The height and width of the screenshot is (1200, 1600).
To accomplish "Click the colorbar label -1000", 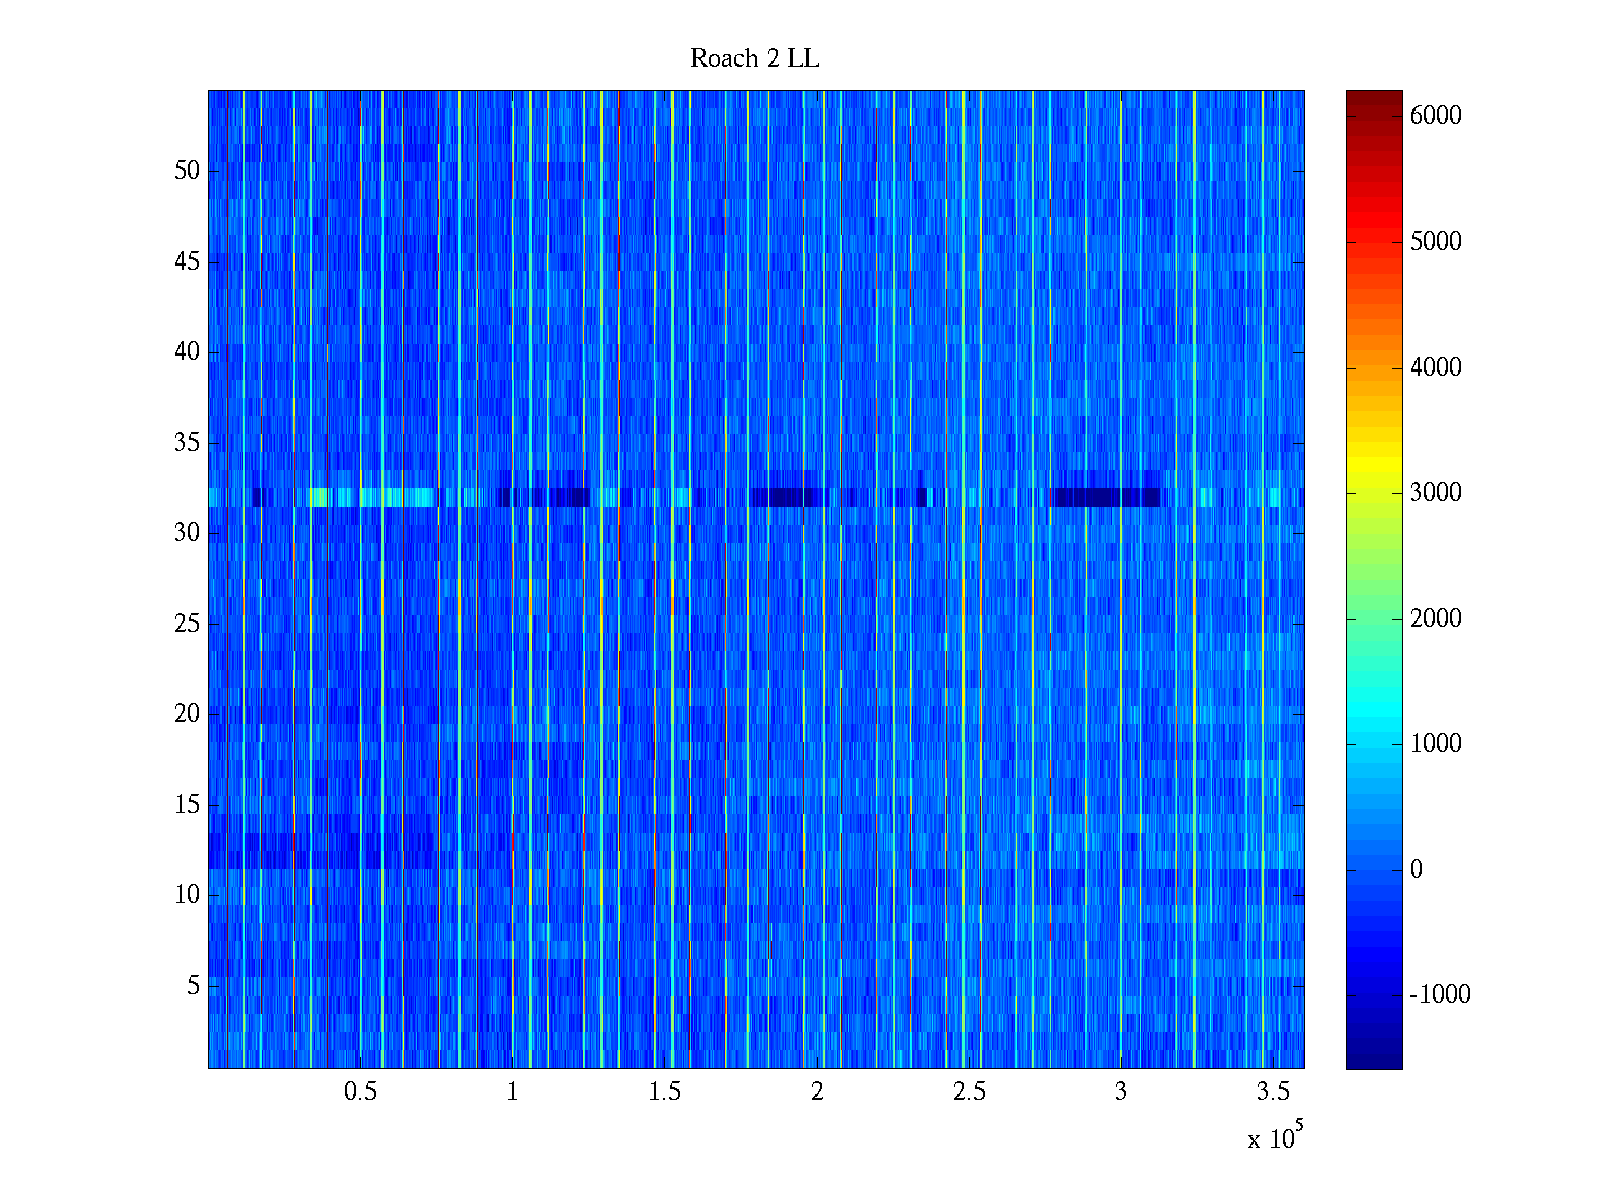I will [x=1439, y=995].
